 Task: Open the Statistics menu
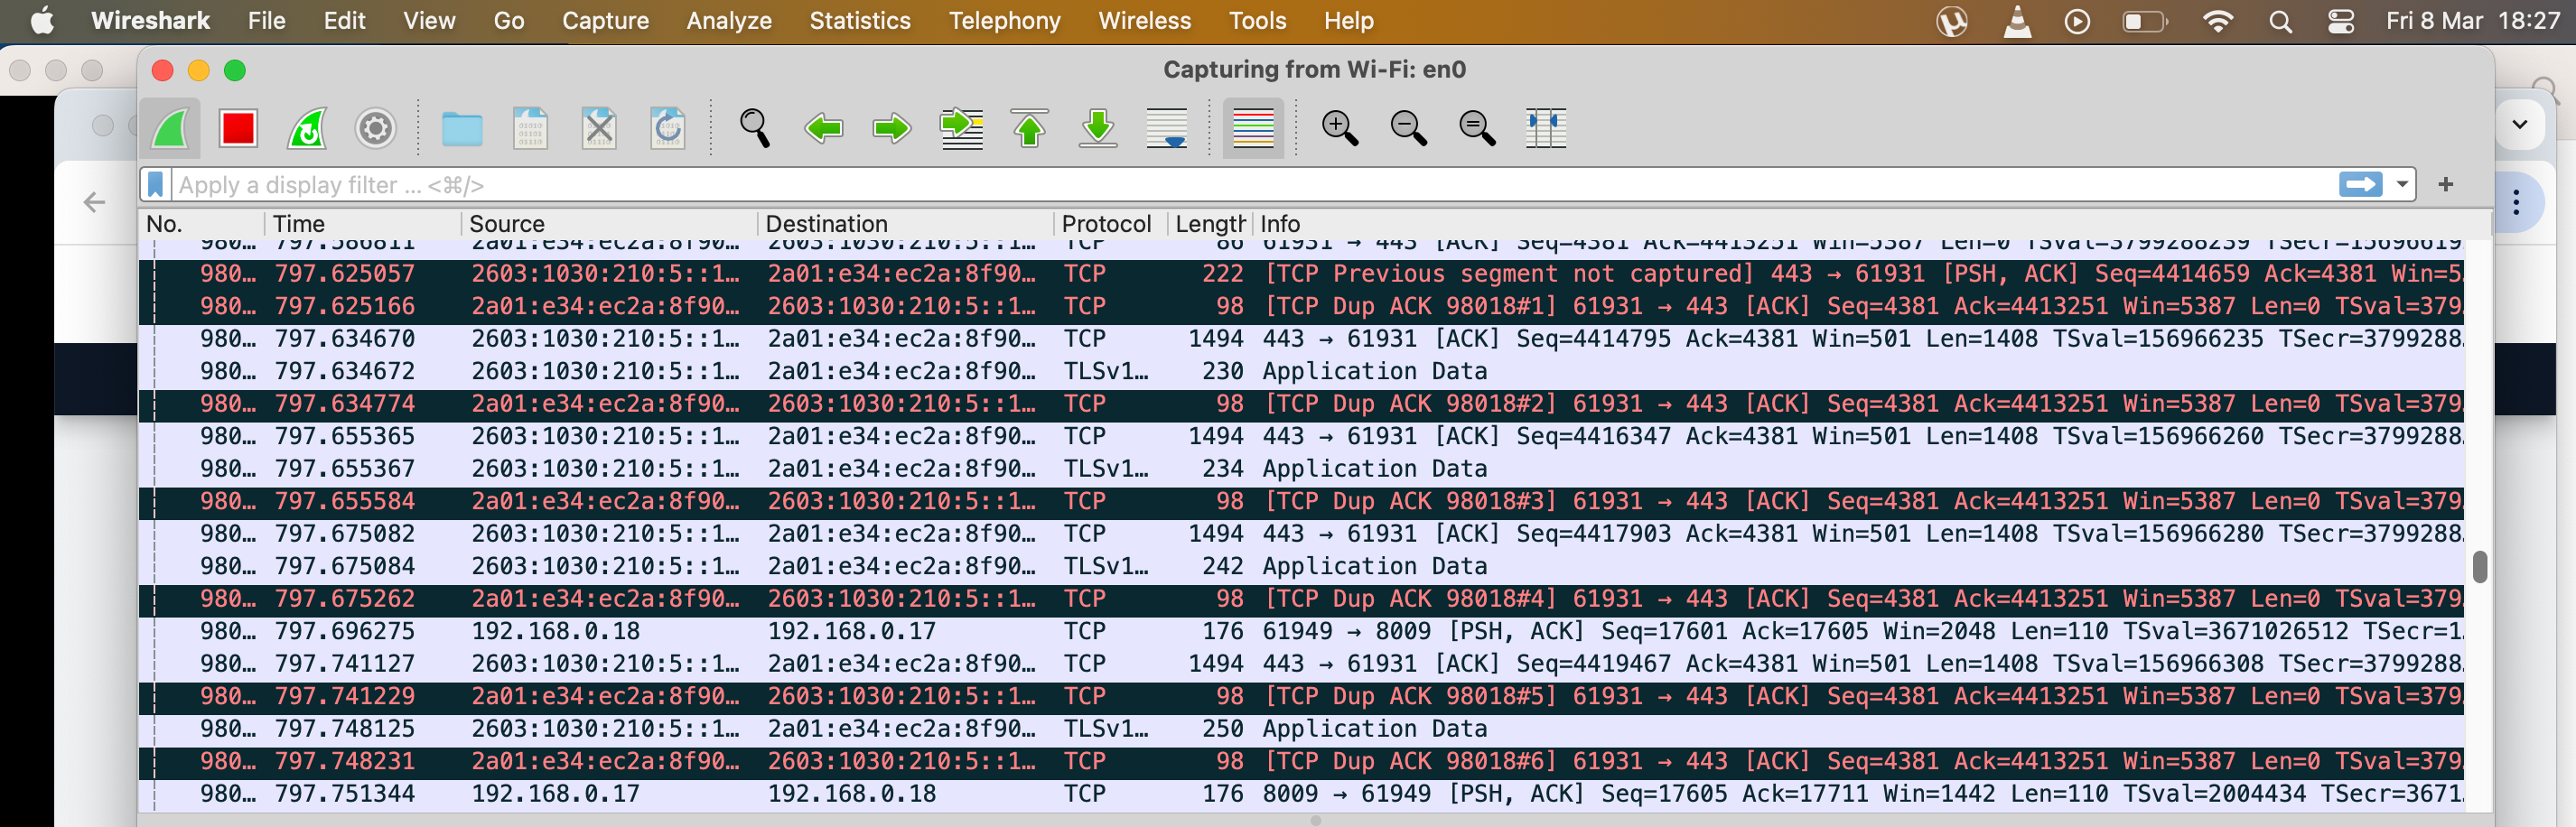pos(859,21)
